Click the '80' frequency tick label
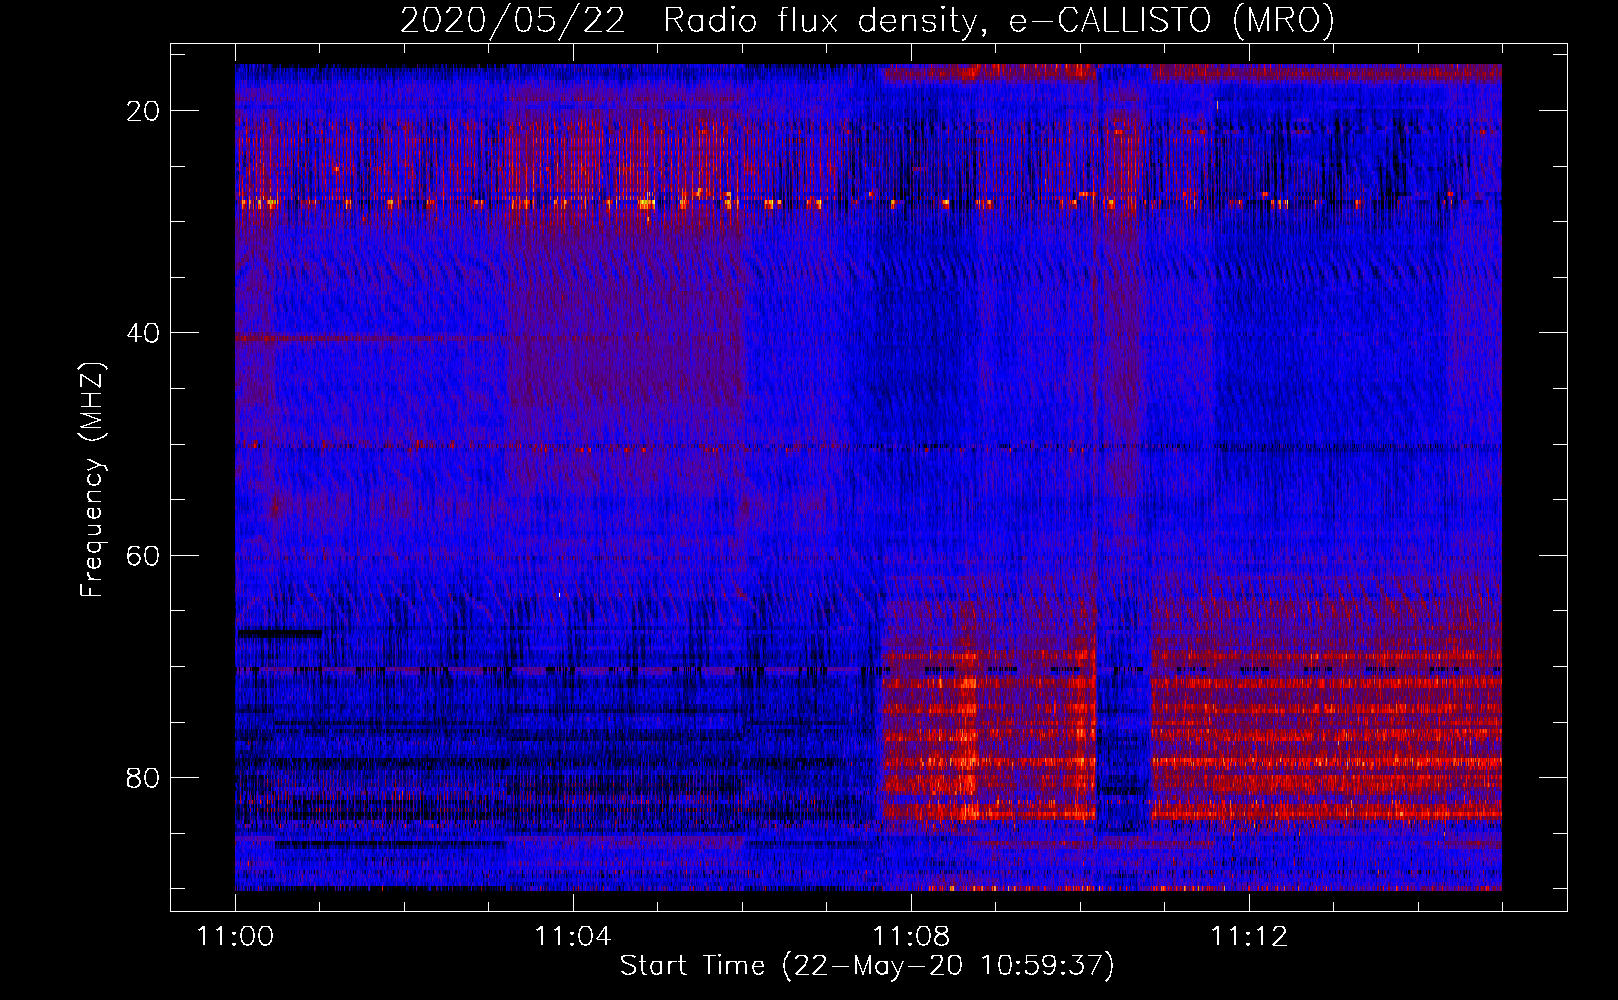This screenshot has width=1618, height=1000. 143,778
